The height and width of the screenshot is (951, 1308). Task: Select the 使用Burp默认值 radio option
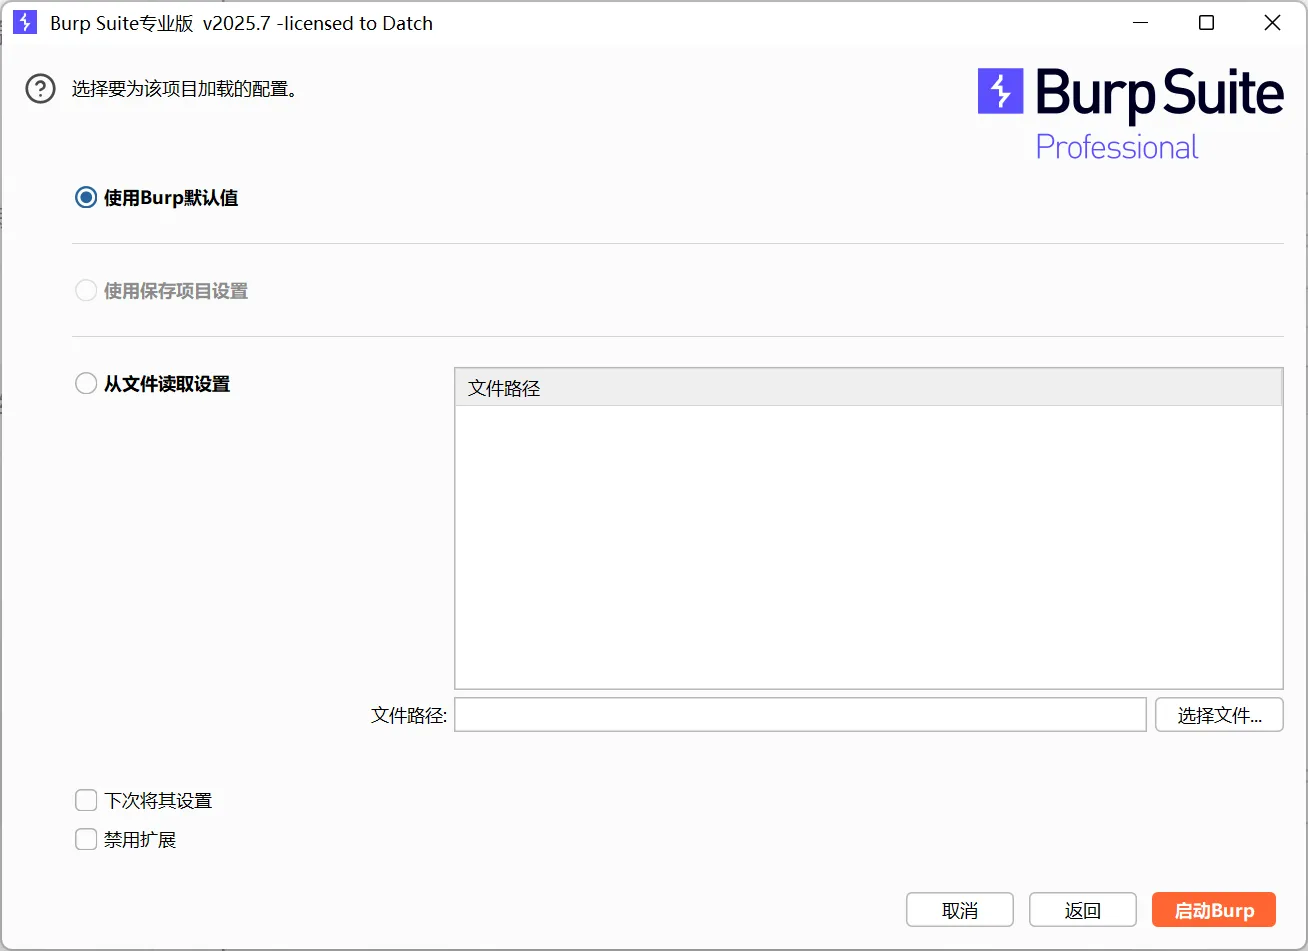(x=86, y=198)
